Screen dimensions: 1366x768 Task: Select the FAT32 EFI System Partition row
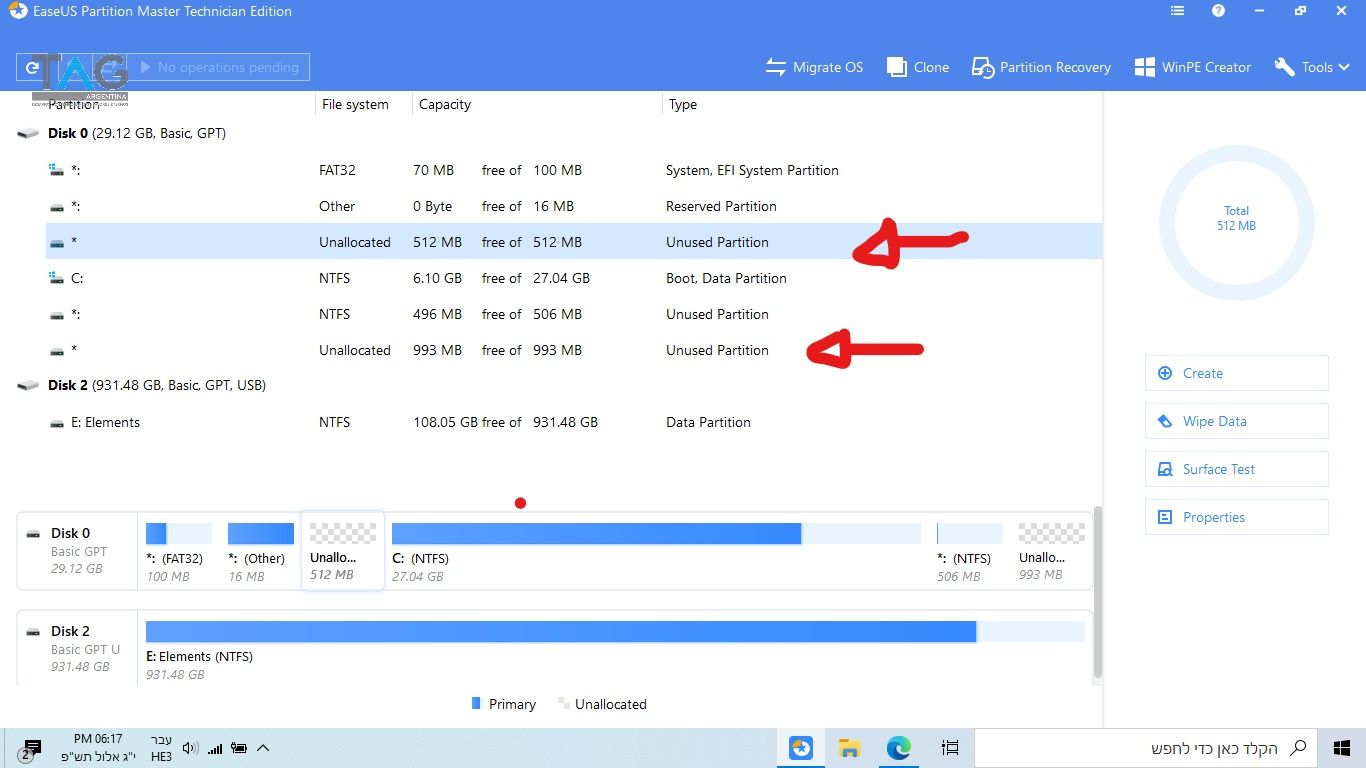[574, 170]
